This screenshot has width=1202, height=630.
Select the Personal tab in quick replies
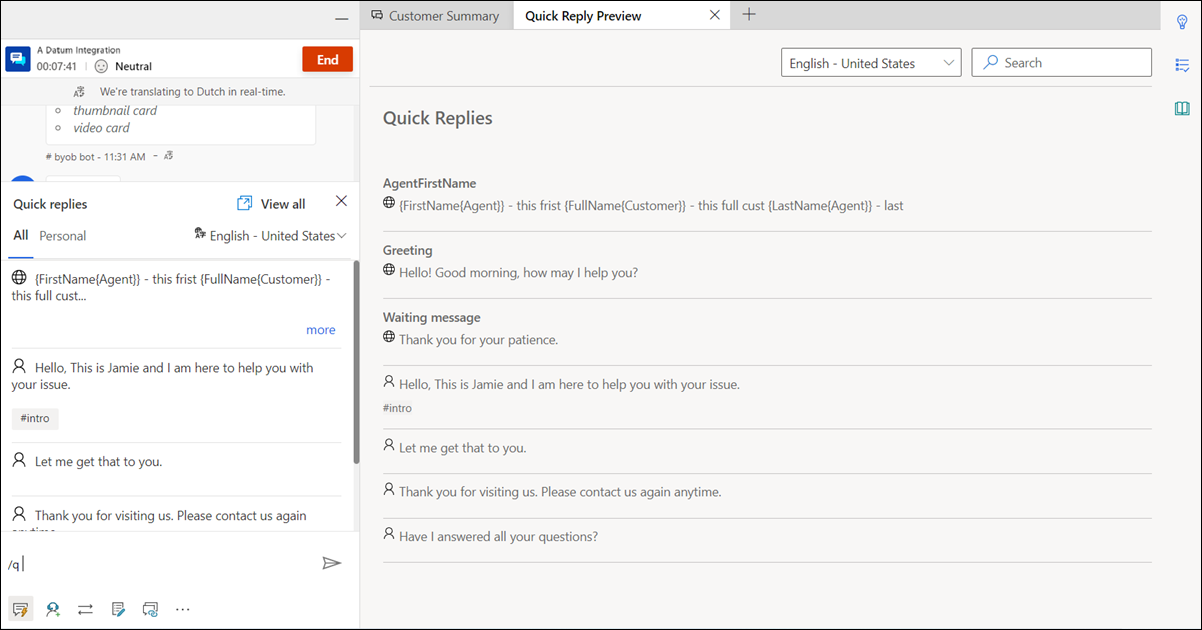pyautogui.click(x=62, y=235)
